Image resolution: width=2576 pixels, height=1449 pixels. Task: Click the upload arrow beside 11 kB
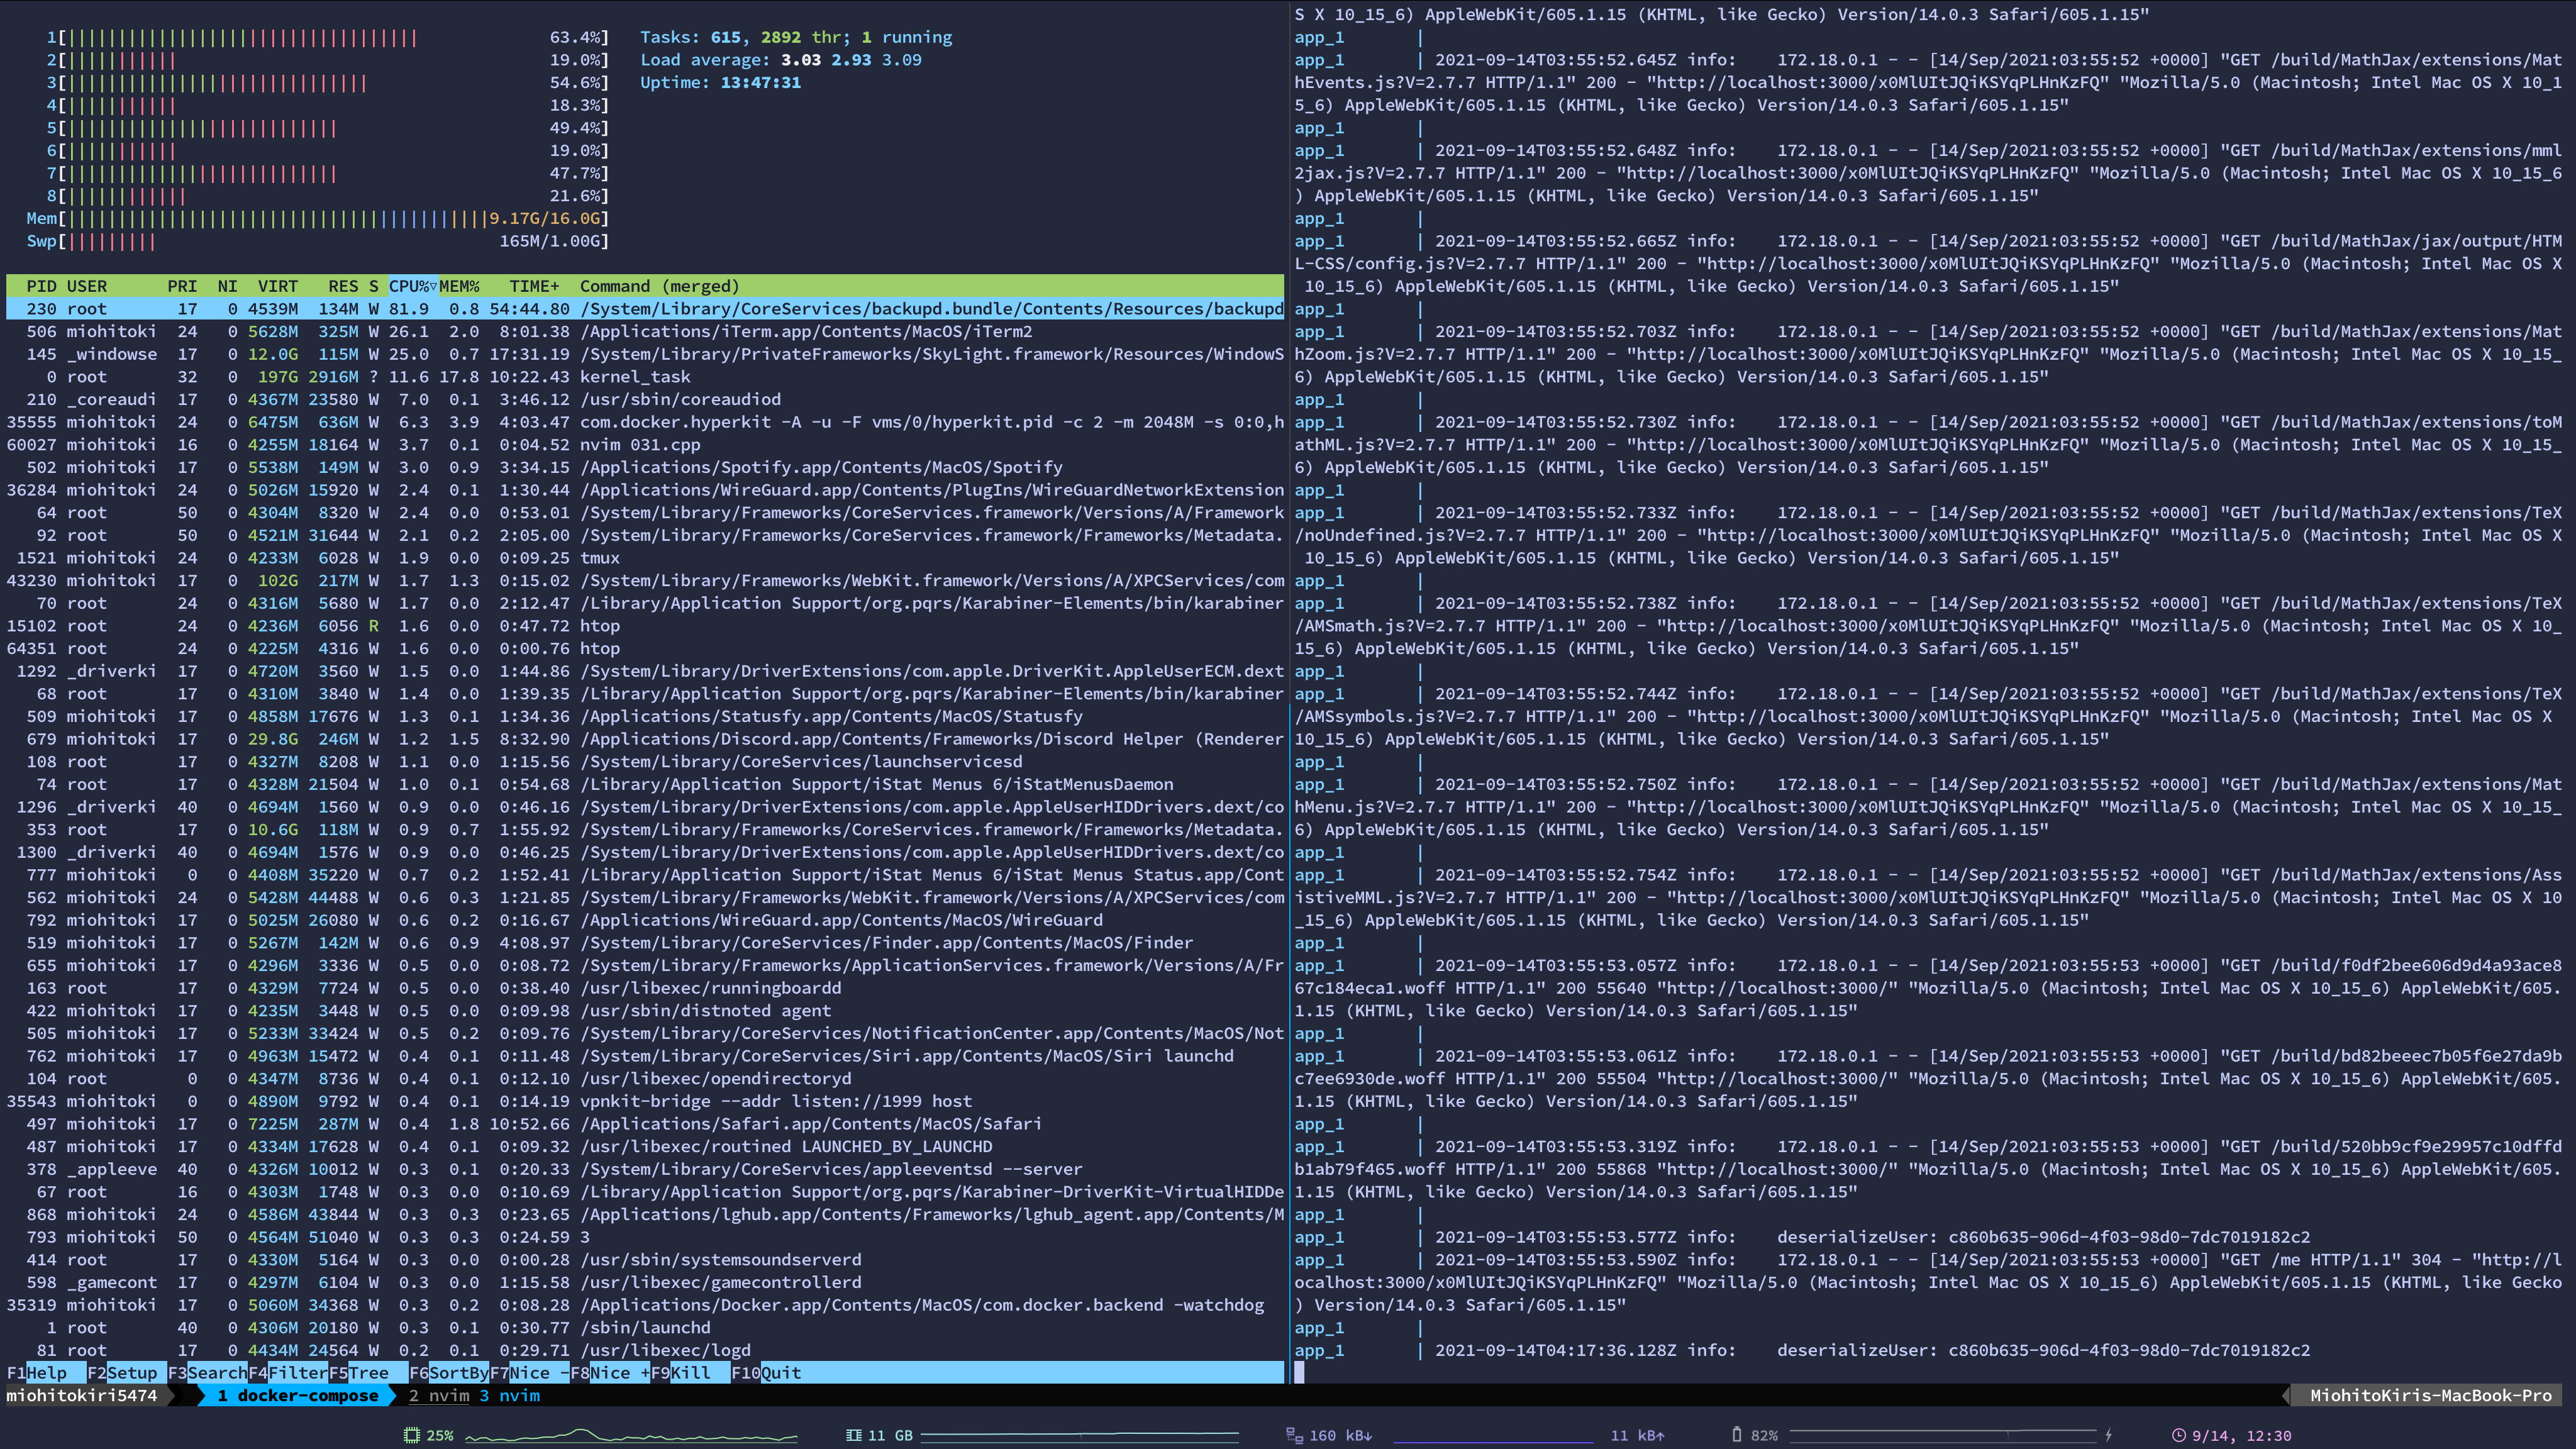click(1660, 1436)
